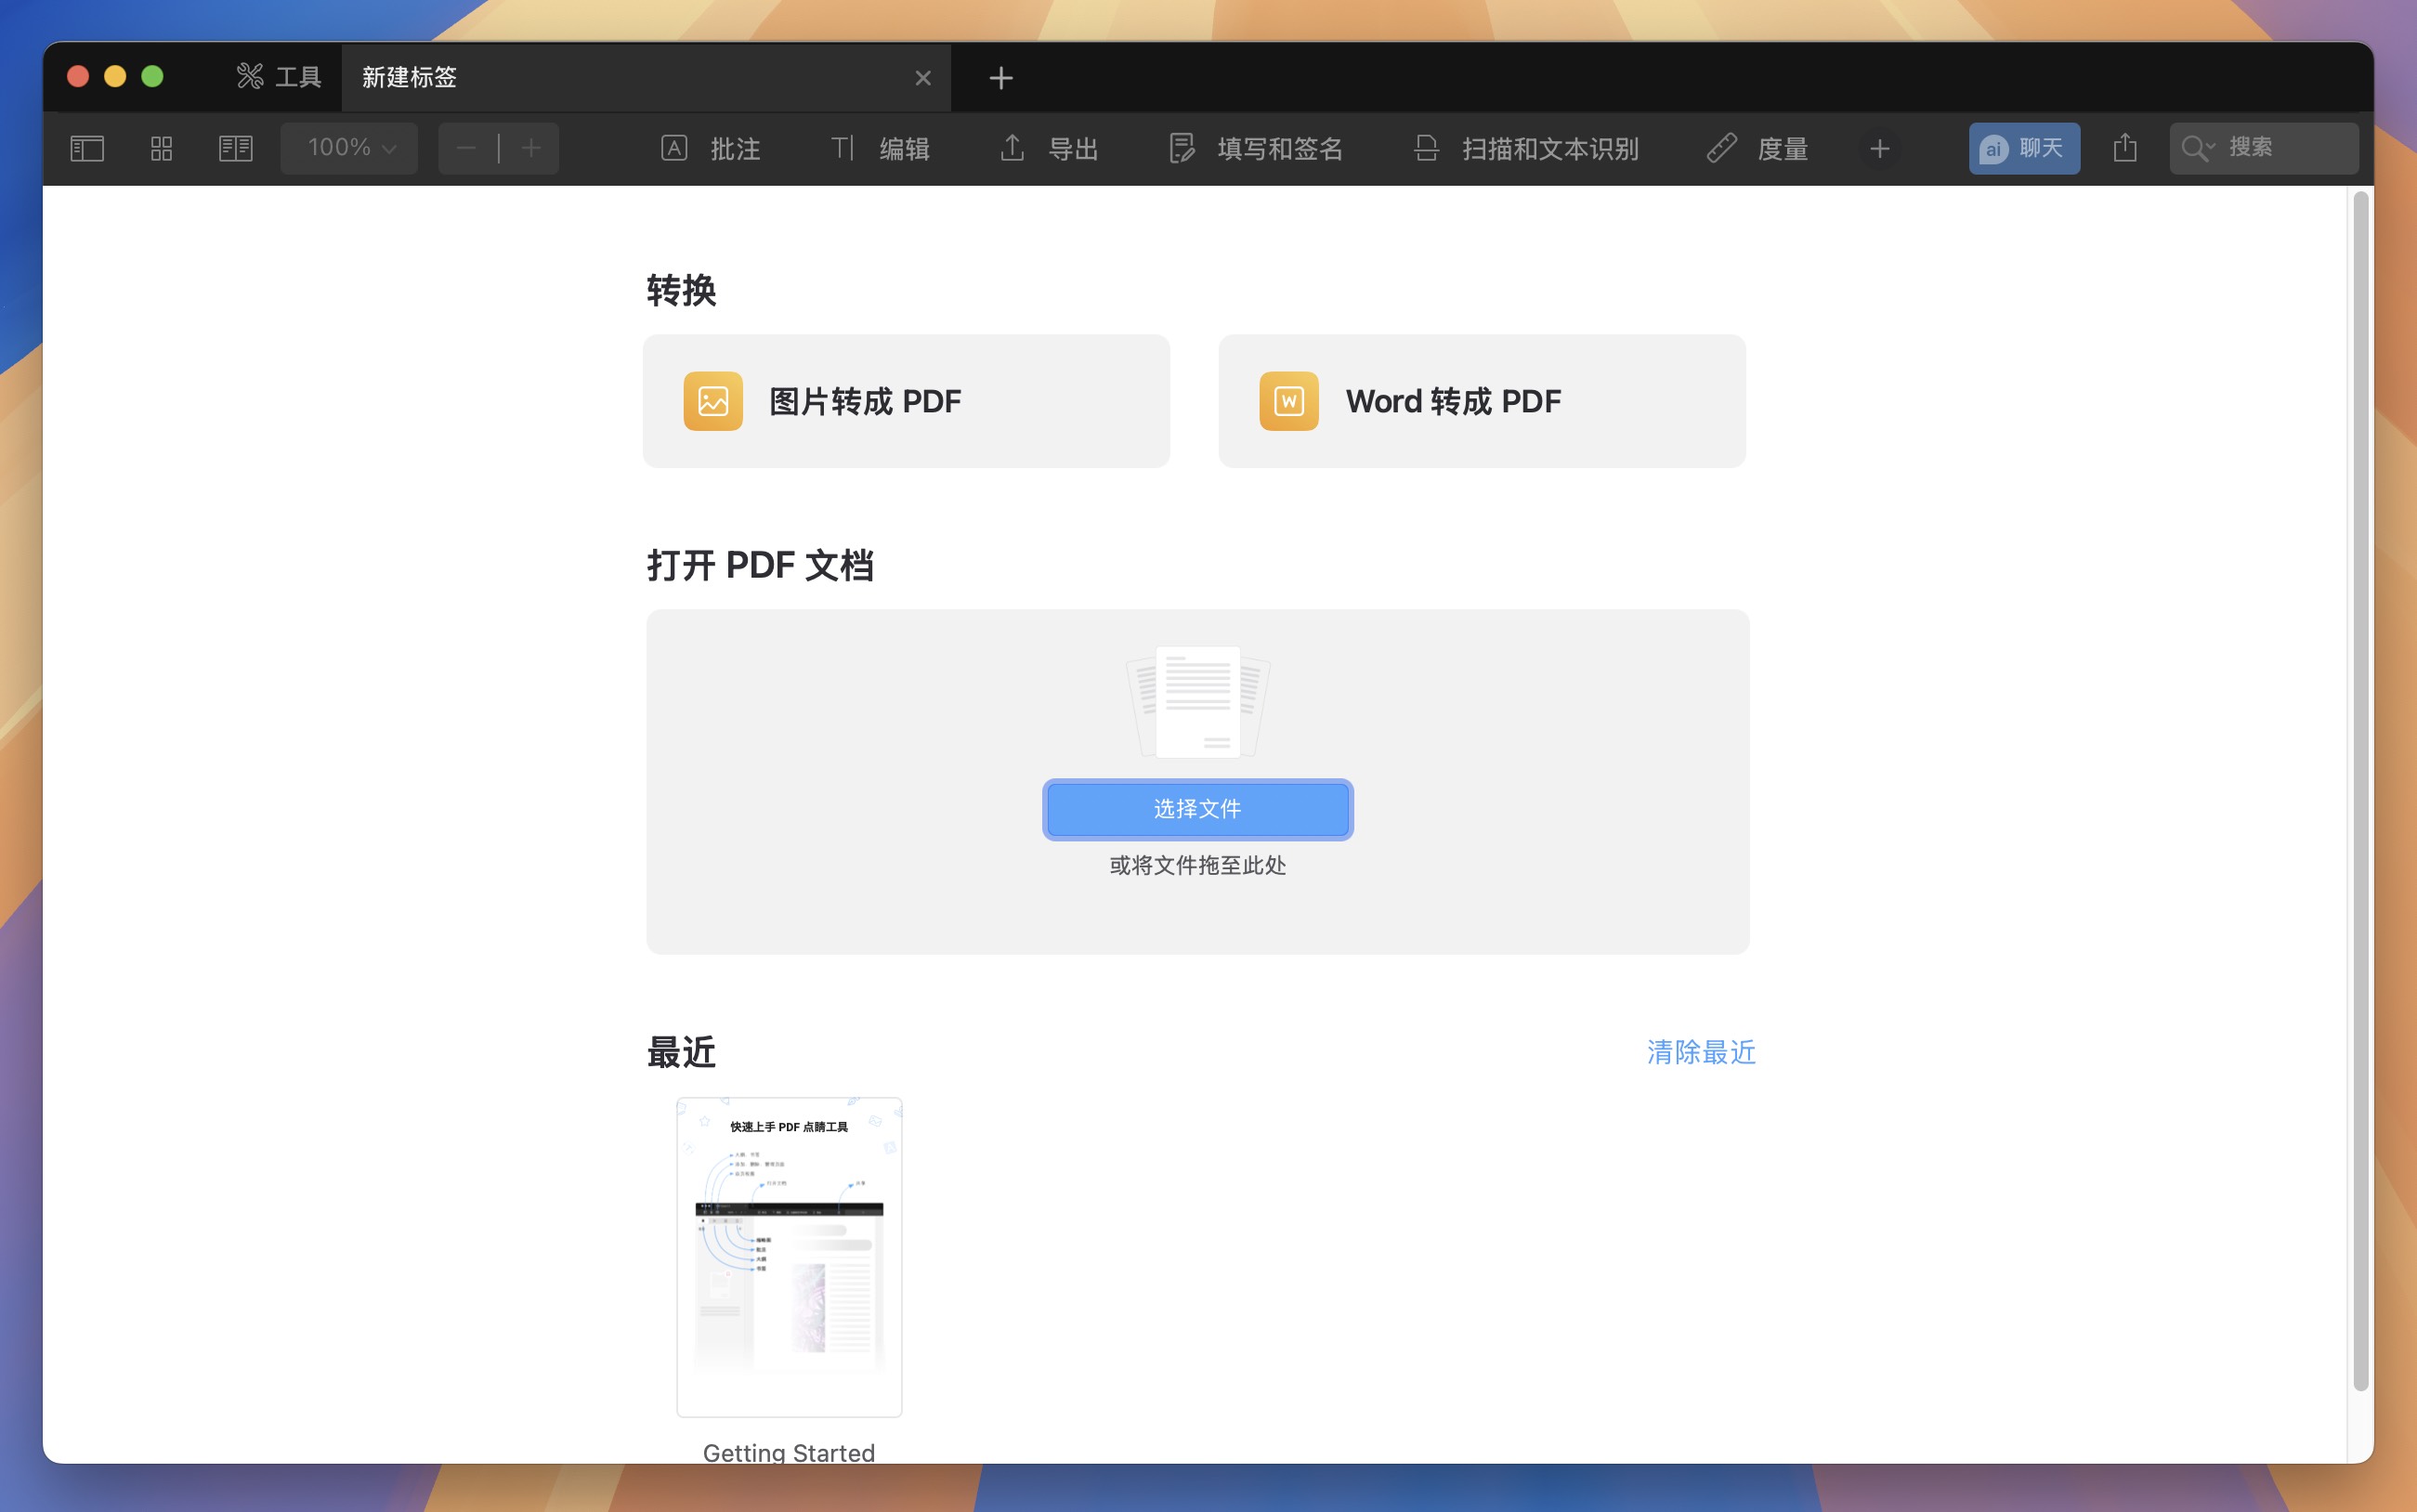Viewport: 2417px width, 1512px height.
Task: Open Getting Started recent thumbnail
Action: point(789,1257)
